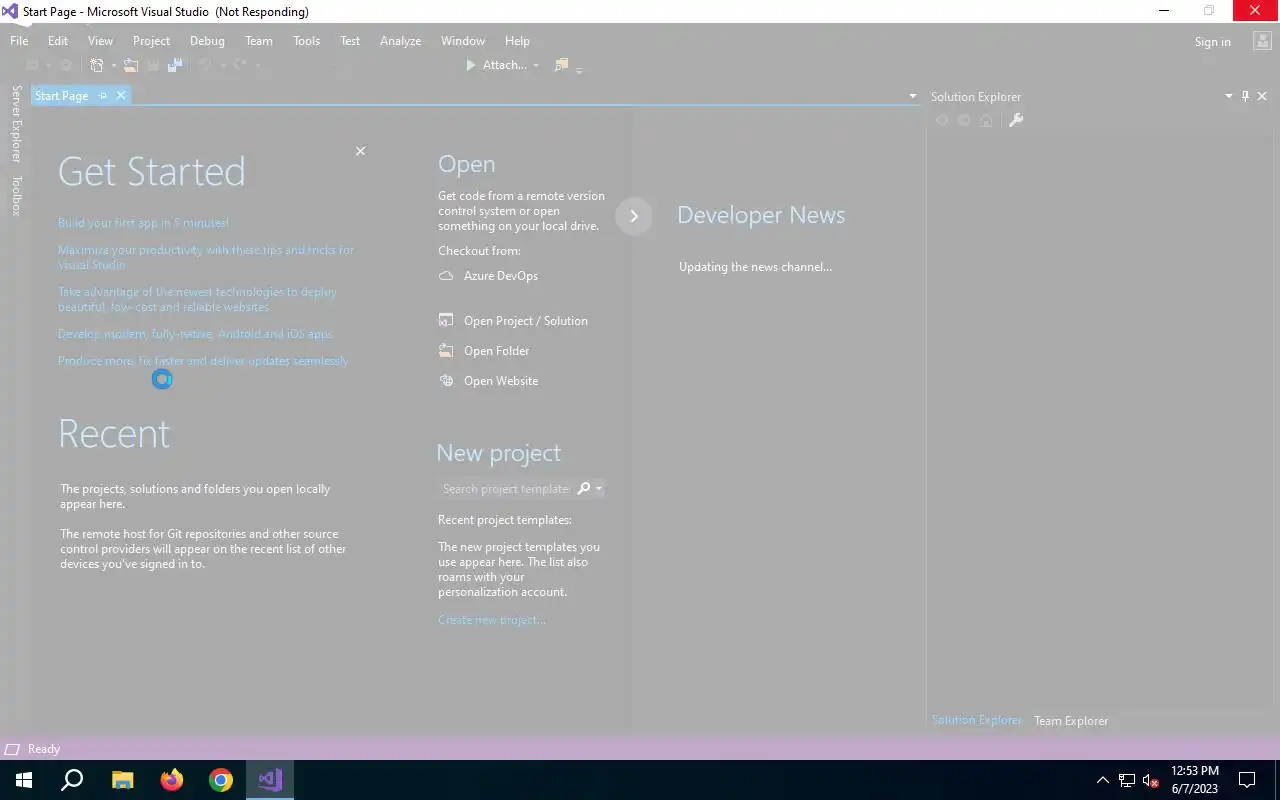This screenshot has height=800, width=1280.
Task: Click 'Develop modern, fully-native, Android and iOS apps' link
Action: tap(196, 334)
